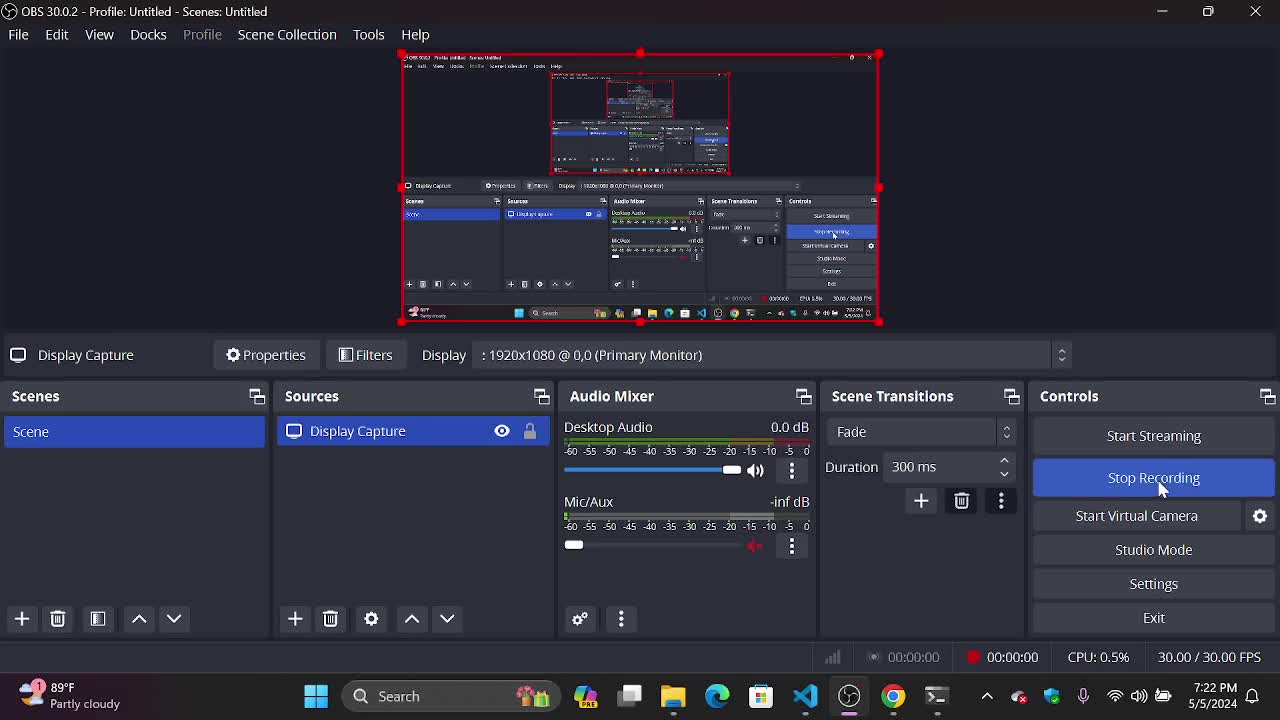Add a new source with plus icon
The image size is (1280, 720).
[295, 619]
